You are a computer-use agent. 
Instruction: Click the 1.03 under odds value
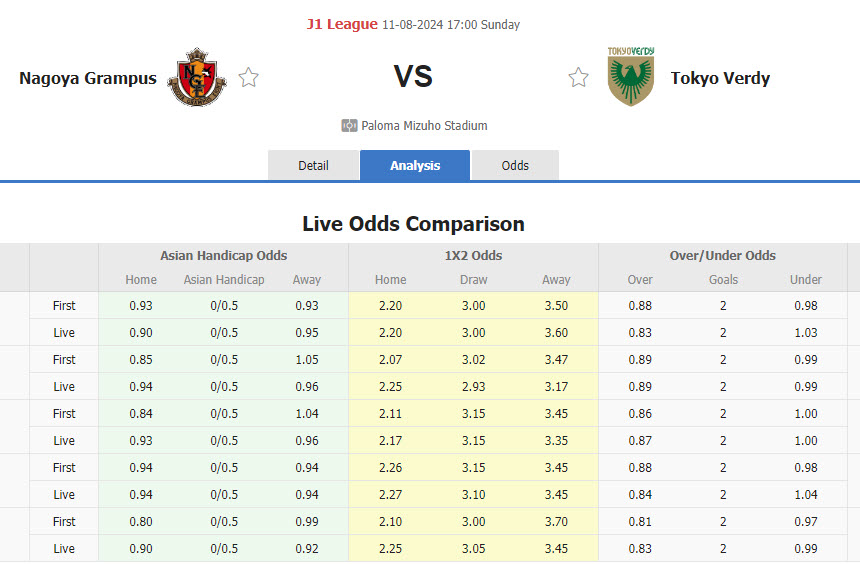click(x=806, y=332)
